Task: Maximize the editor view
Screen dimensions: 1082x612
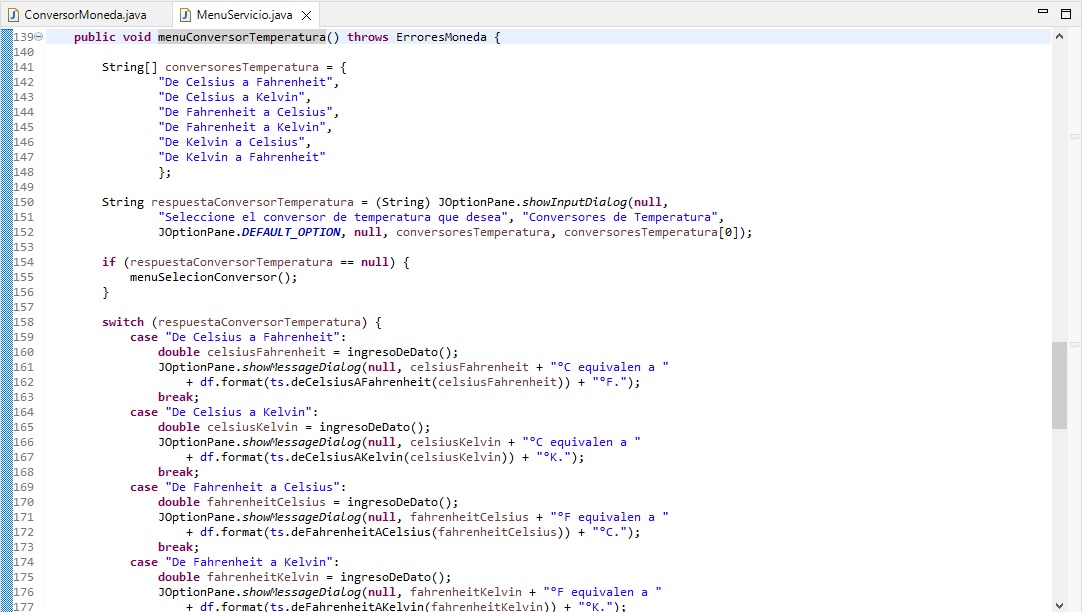Action: [1065, 13]
